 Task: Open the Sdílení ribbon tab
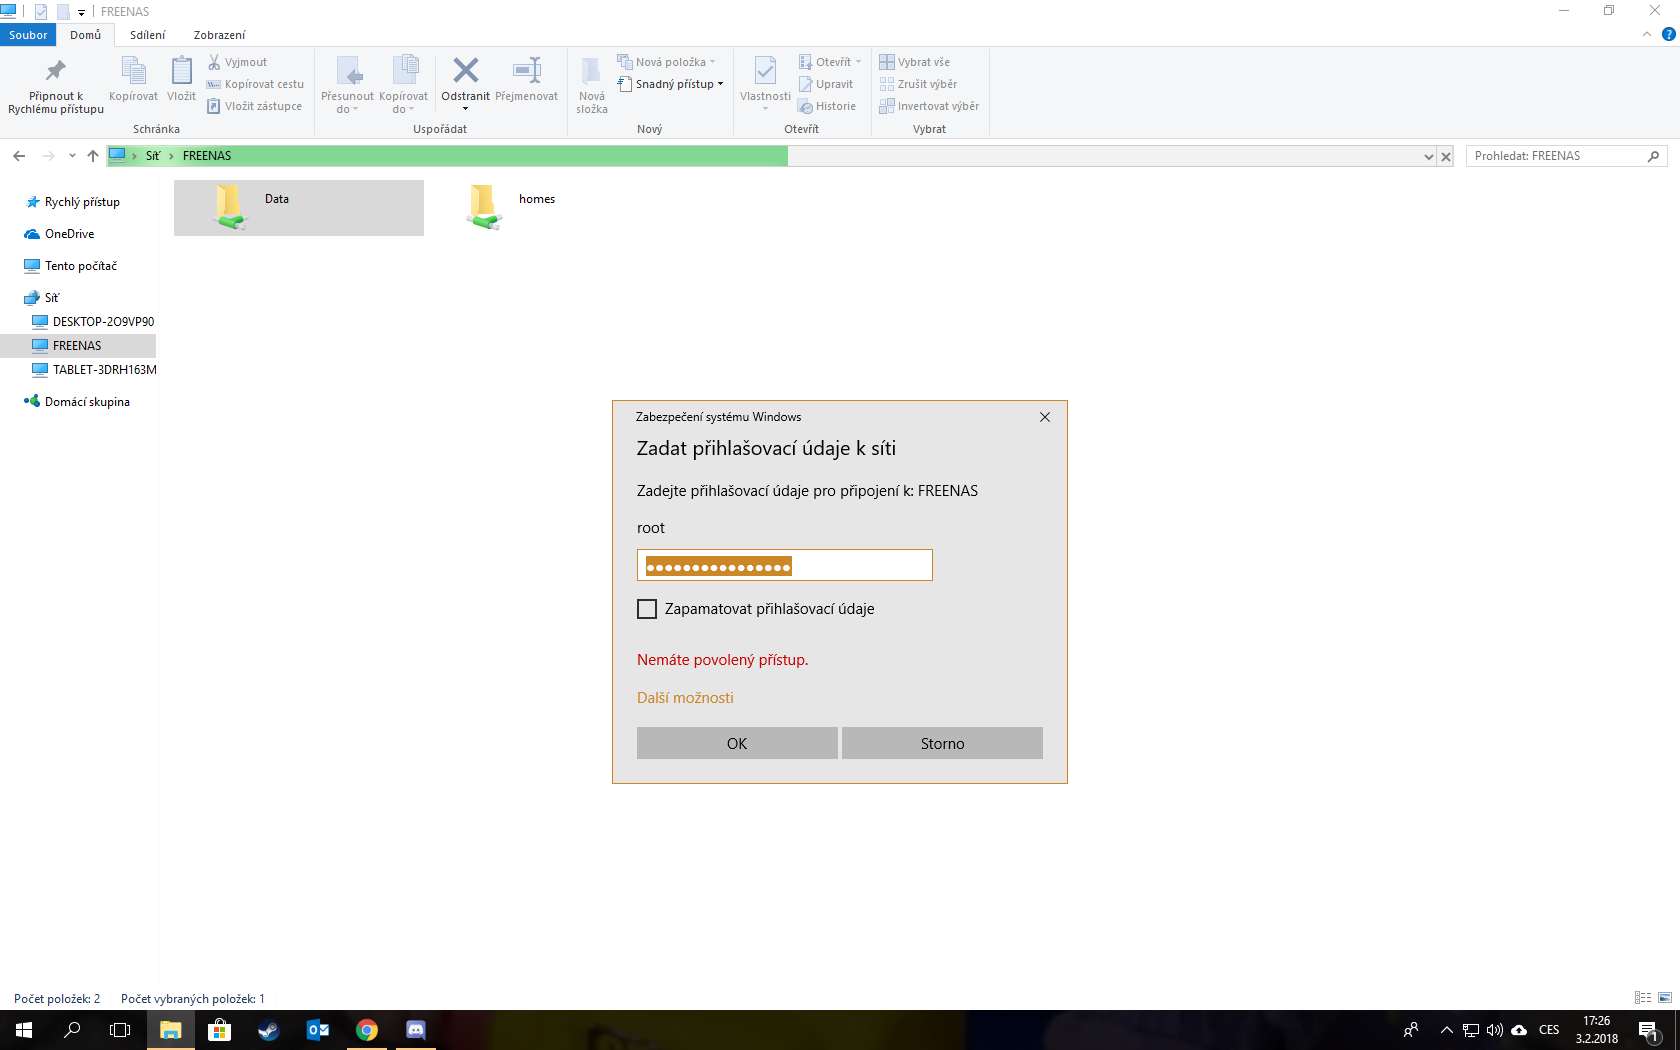click(x=147, y=35)
